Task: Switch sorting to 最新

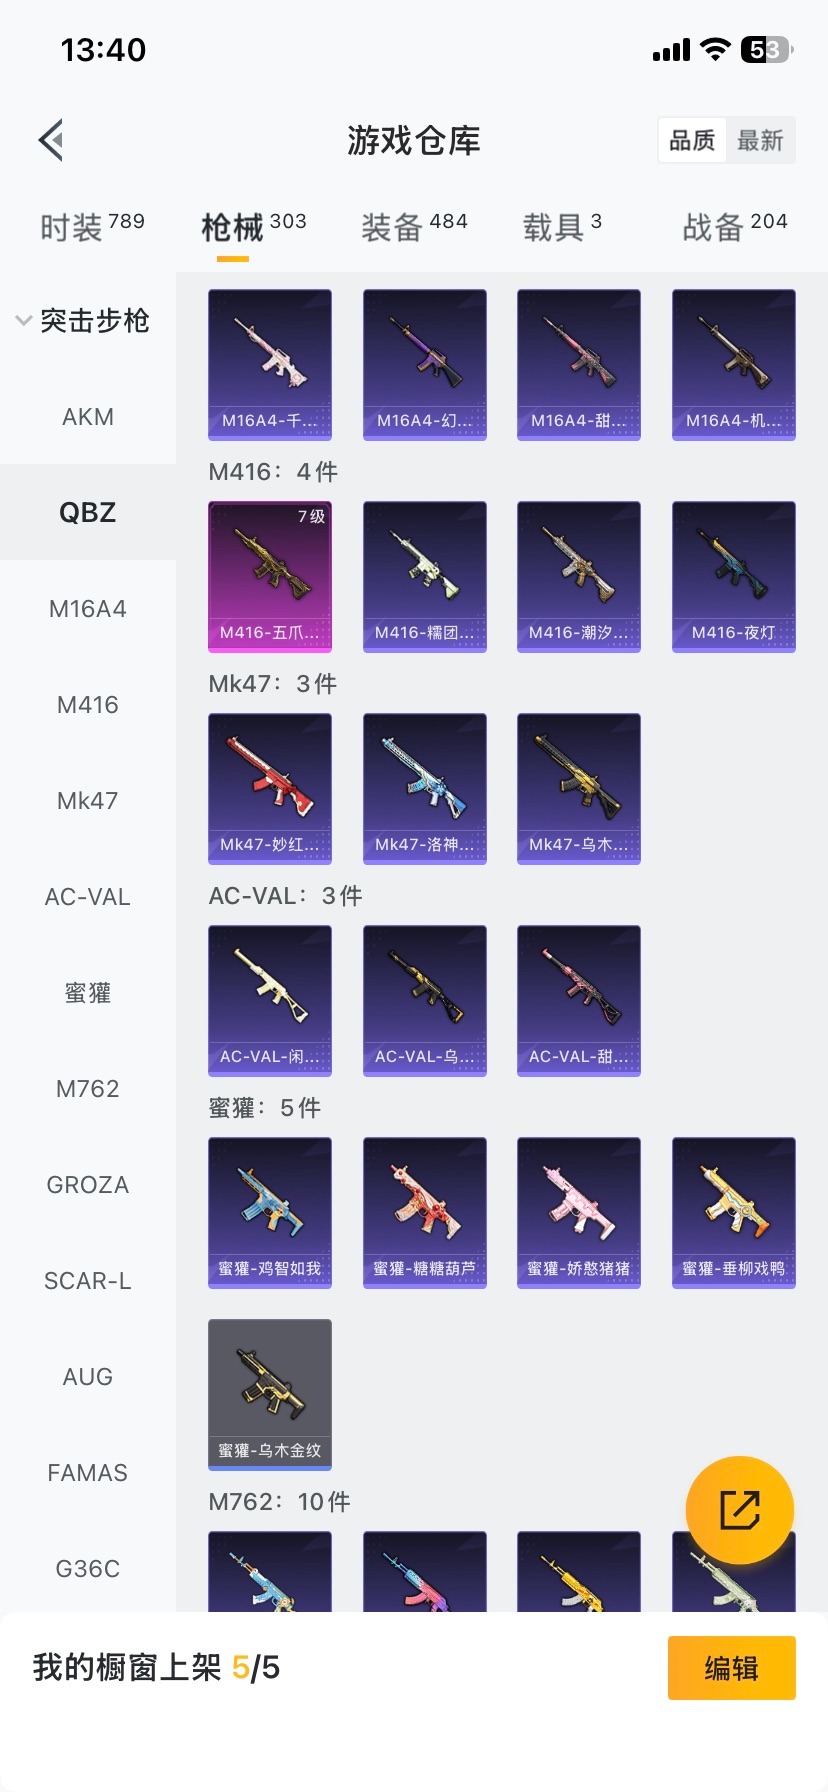Action: 760,140
